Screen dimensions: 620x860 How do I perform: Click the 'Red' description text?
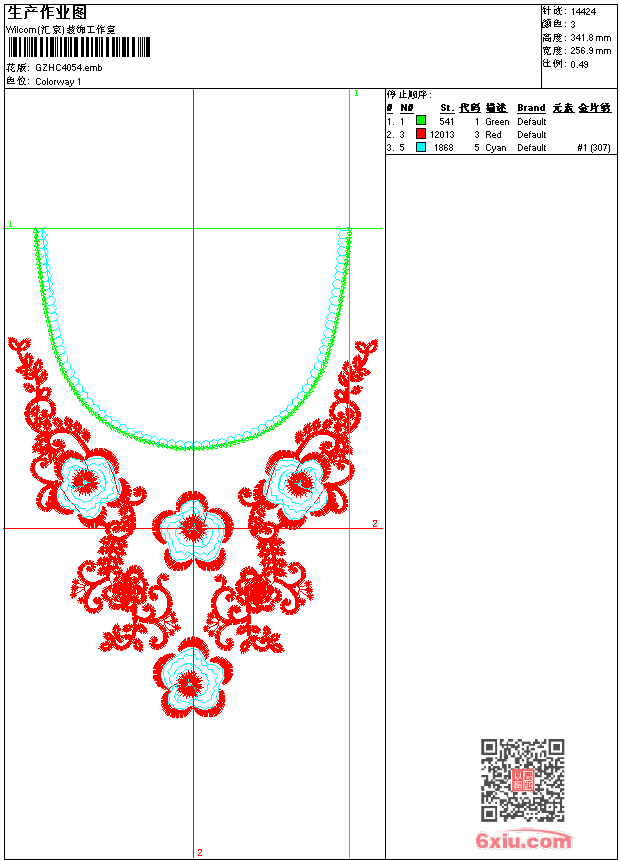tap(493, 134)
